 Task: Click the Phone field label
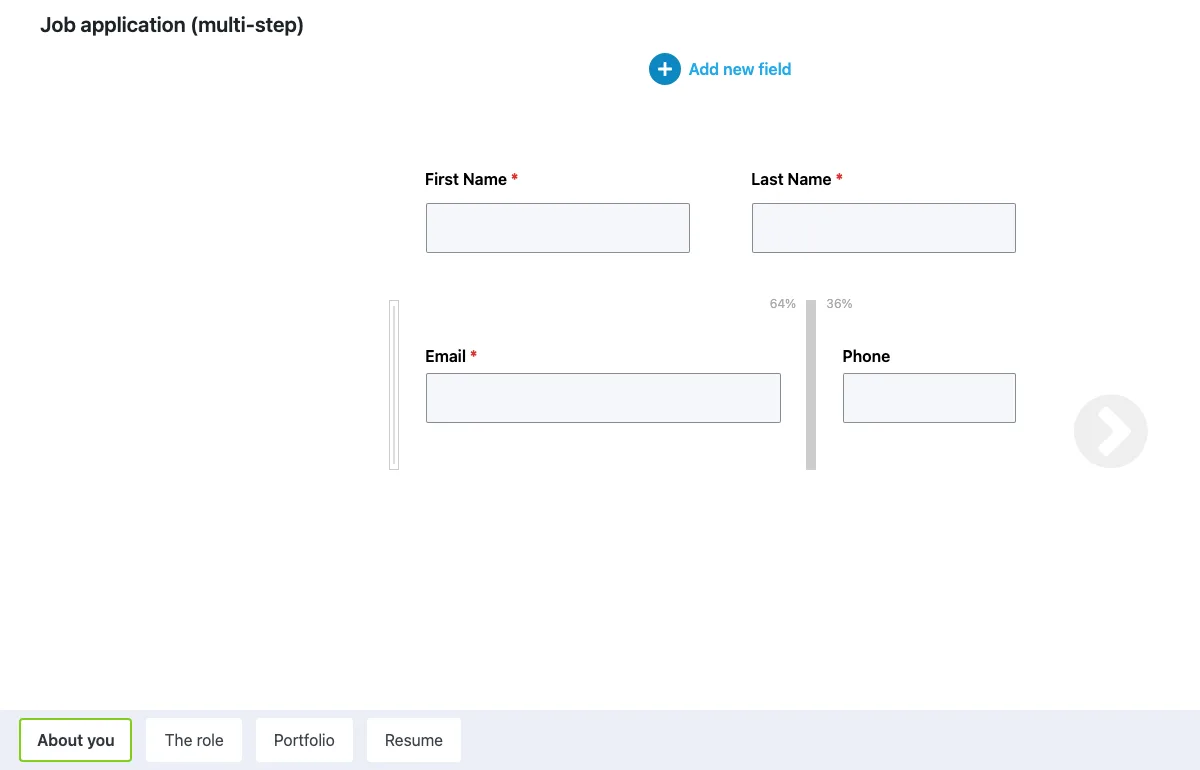[x=866, y=356]
